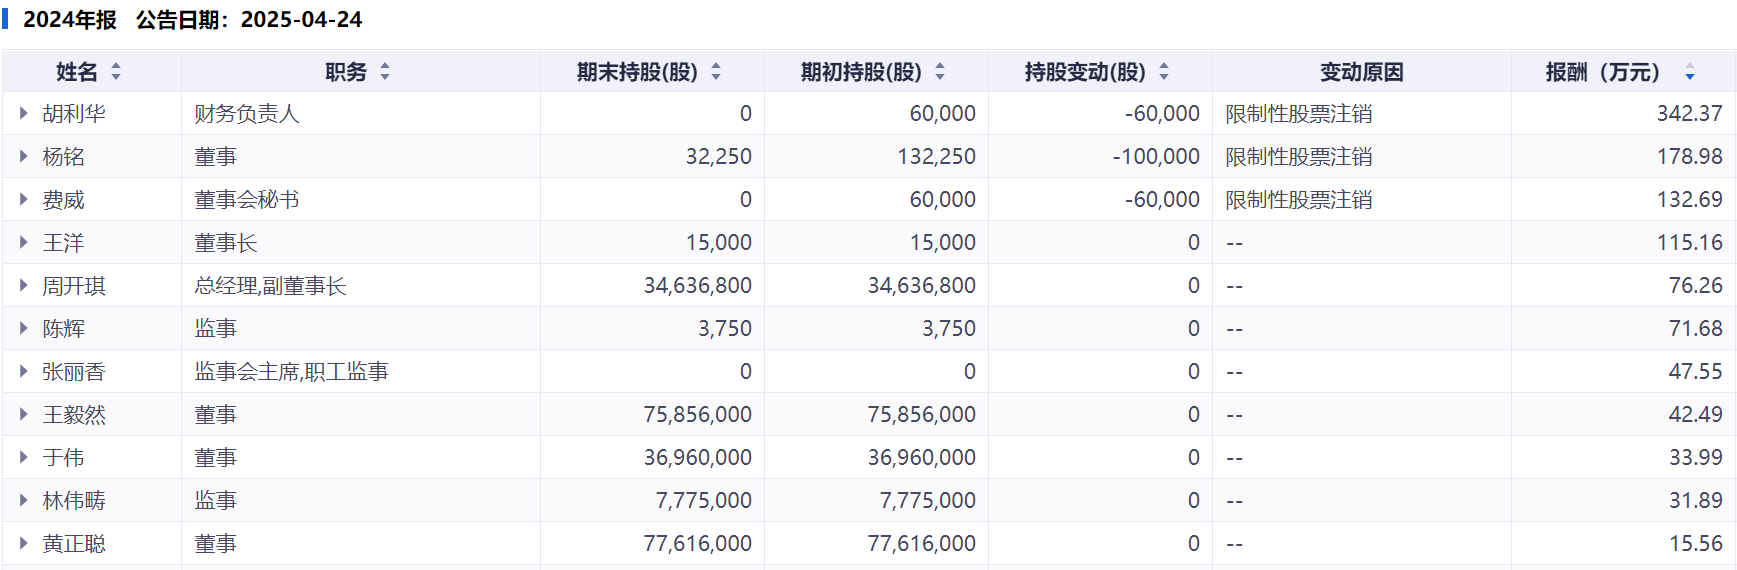Sort by 期初持股(股) arrows
This screenshot has width=1737, height=570.
point(940,72)
